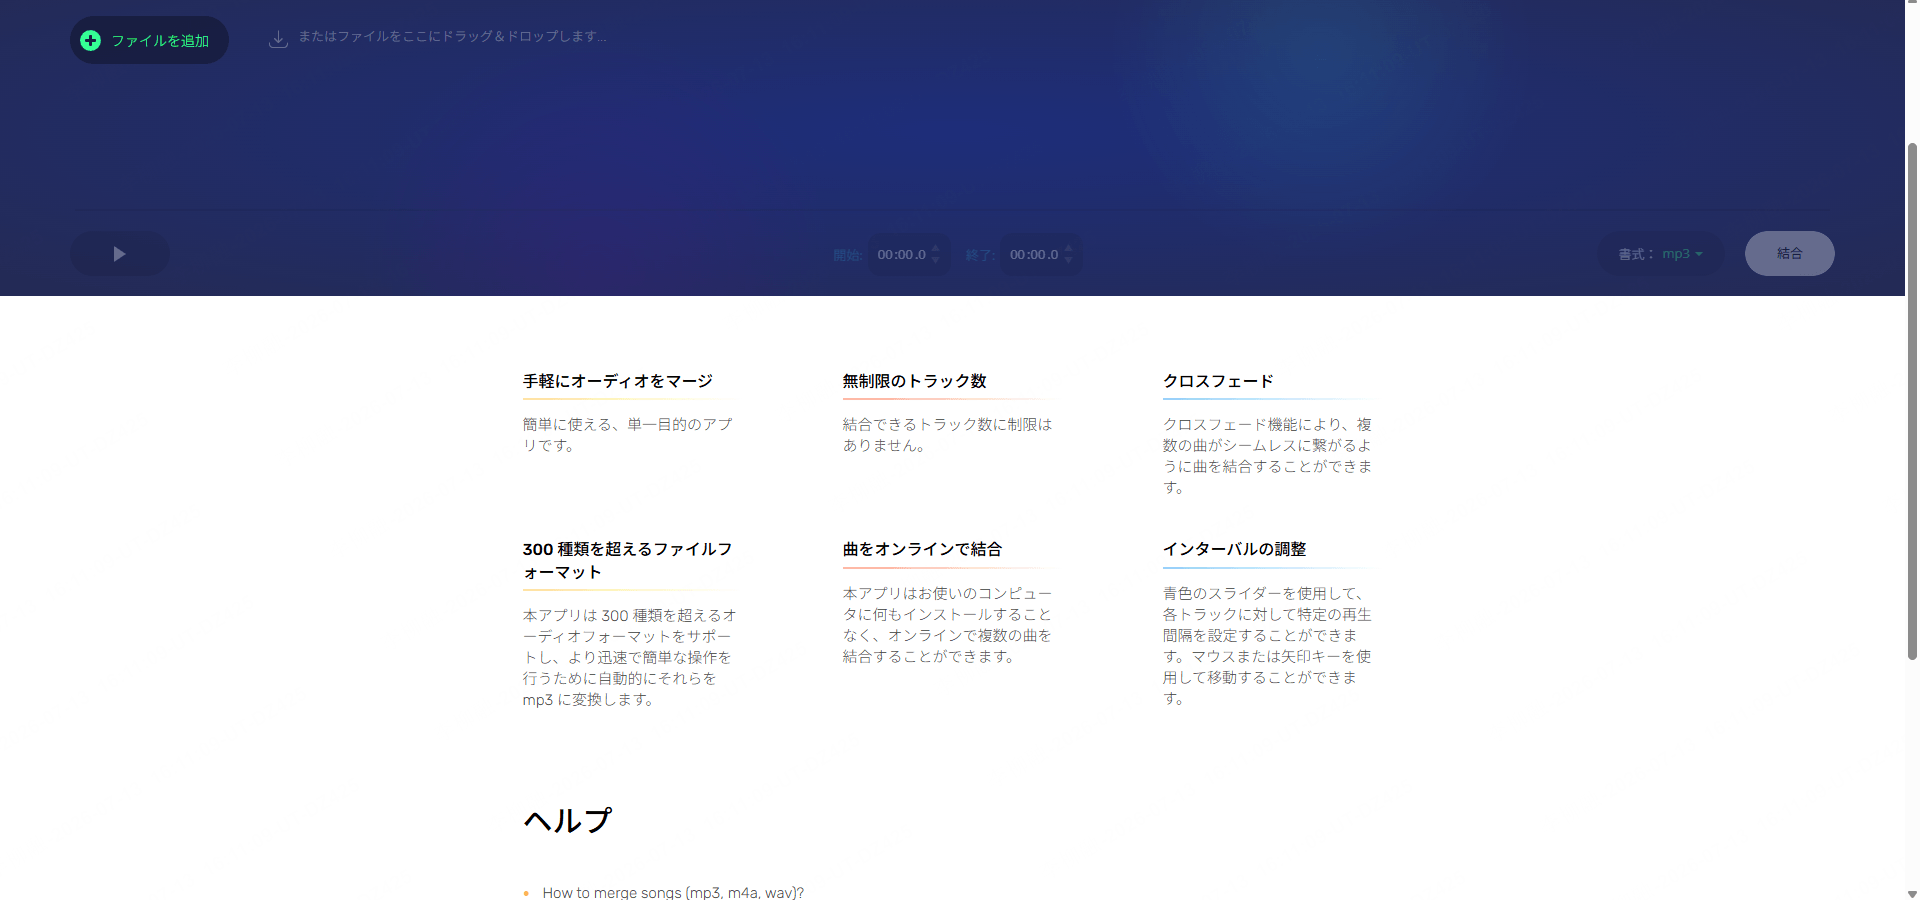Open How to merge songs link

click(673, 892)
